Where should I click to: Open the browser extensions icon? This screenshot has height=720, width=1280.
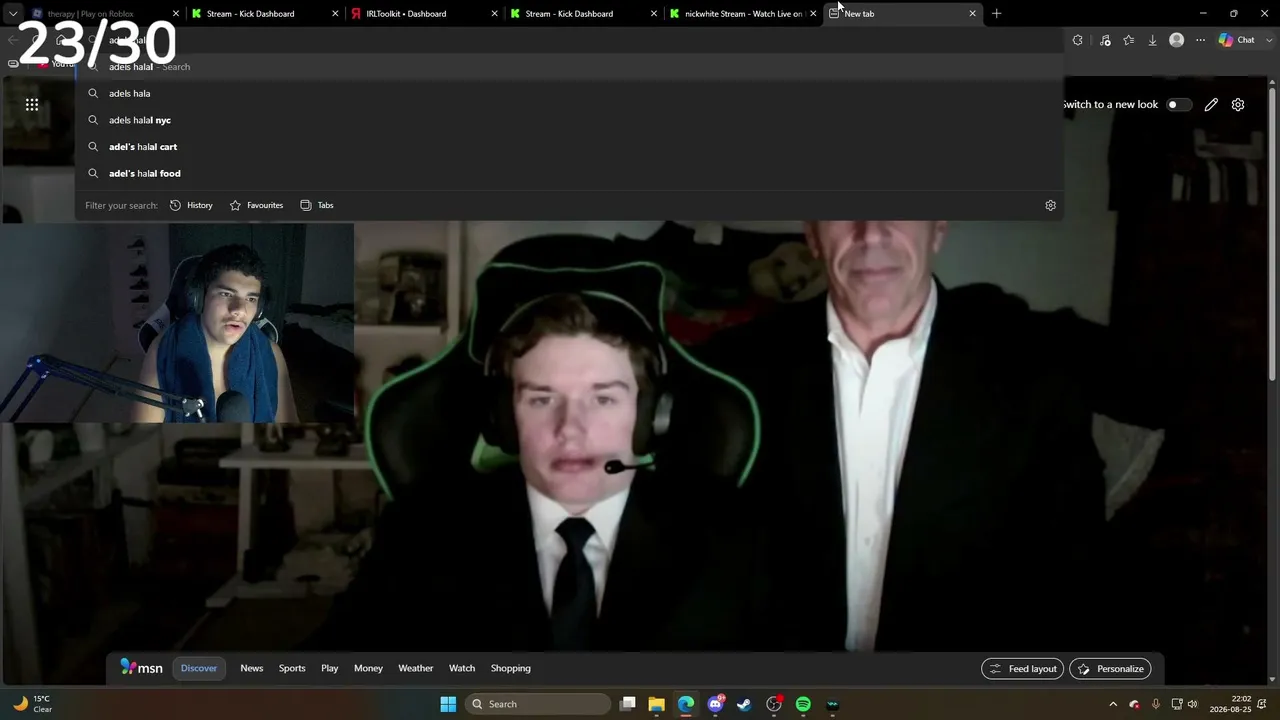(1077, 40)
